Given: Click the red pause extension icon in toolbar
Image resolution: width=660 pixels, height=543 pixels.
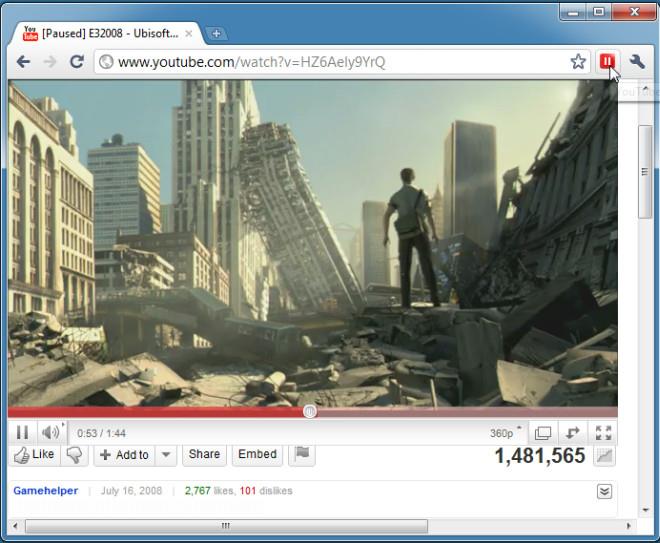Looking at the screenshot, I should point(606,62).
